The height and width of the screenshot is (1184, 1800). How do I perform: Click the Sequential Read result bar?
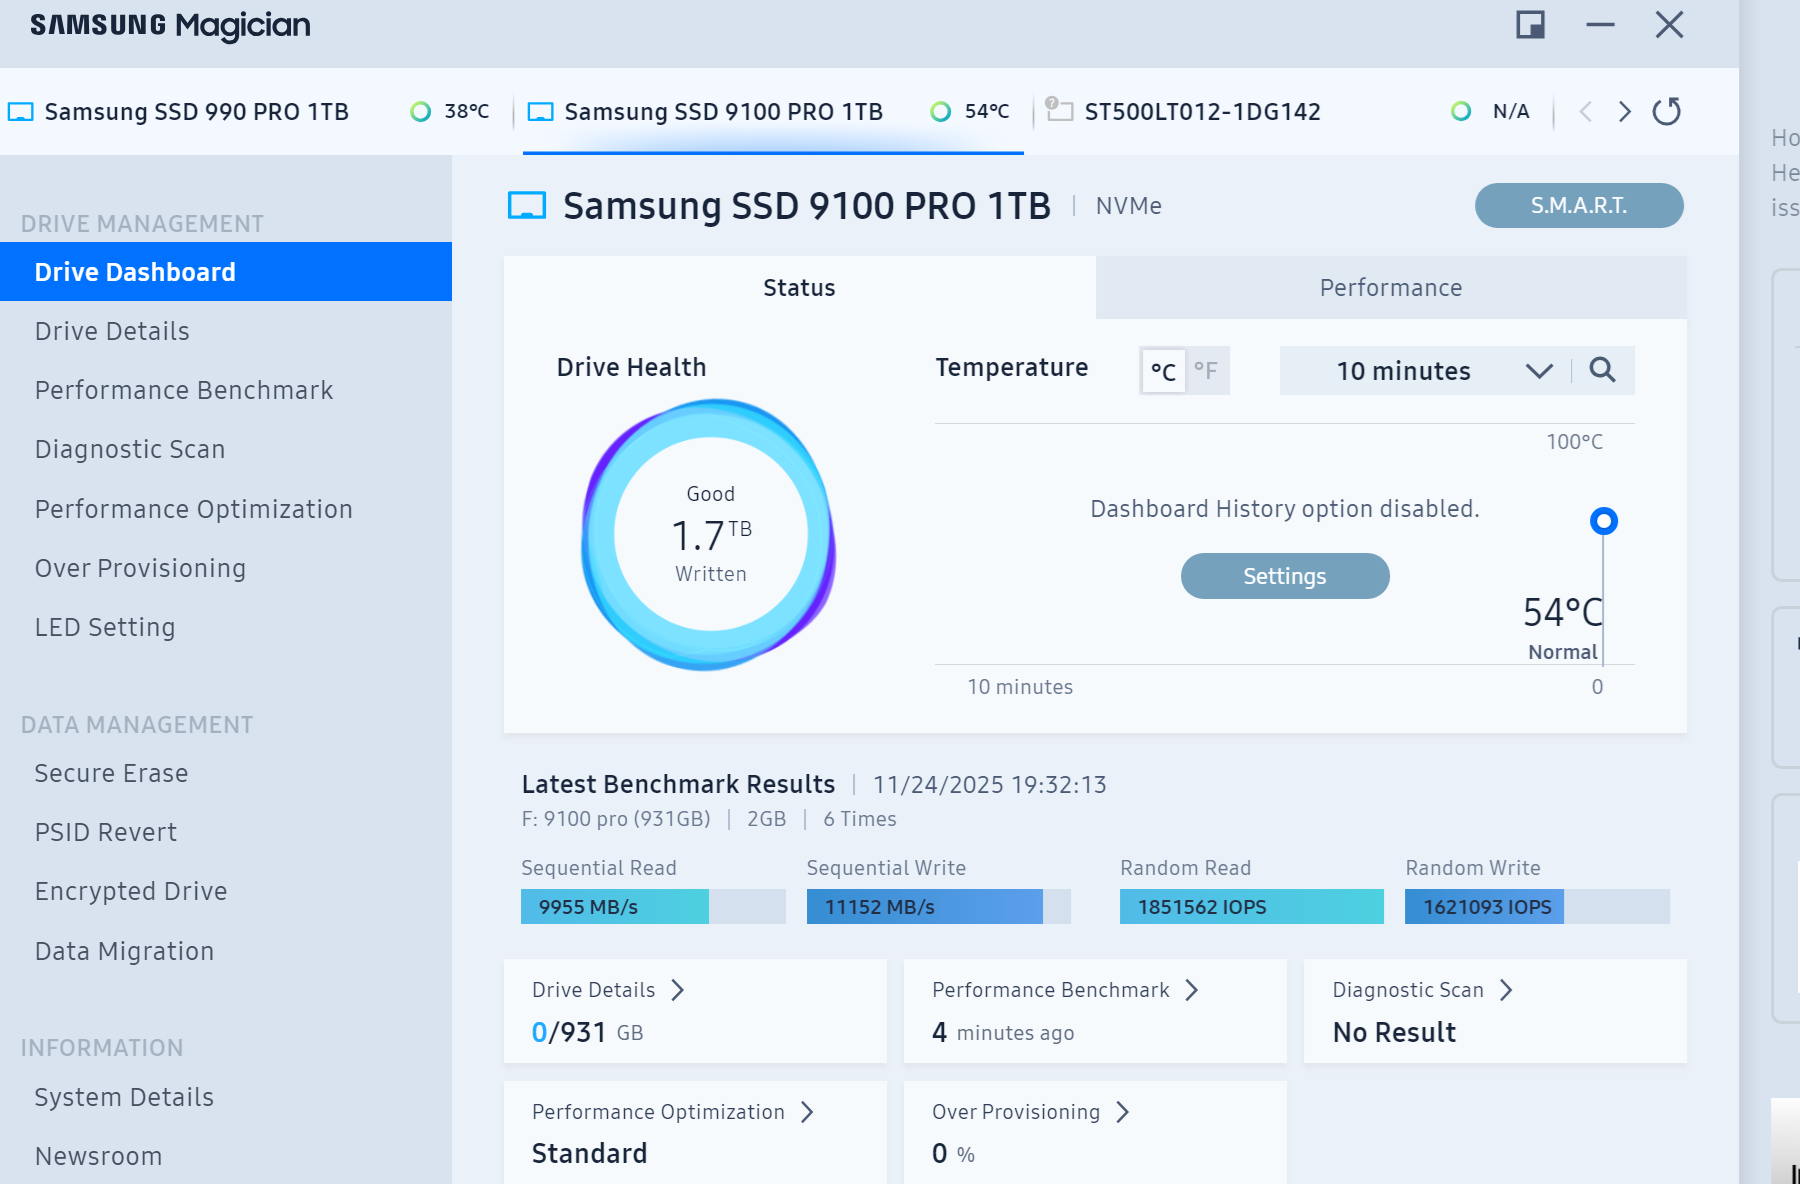653,906
